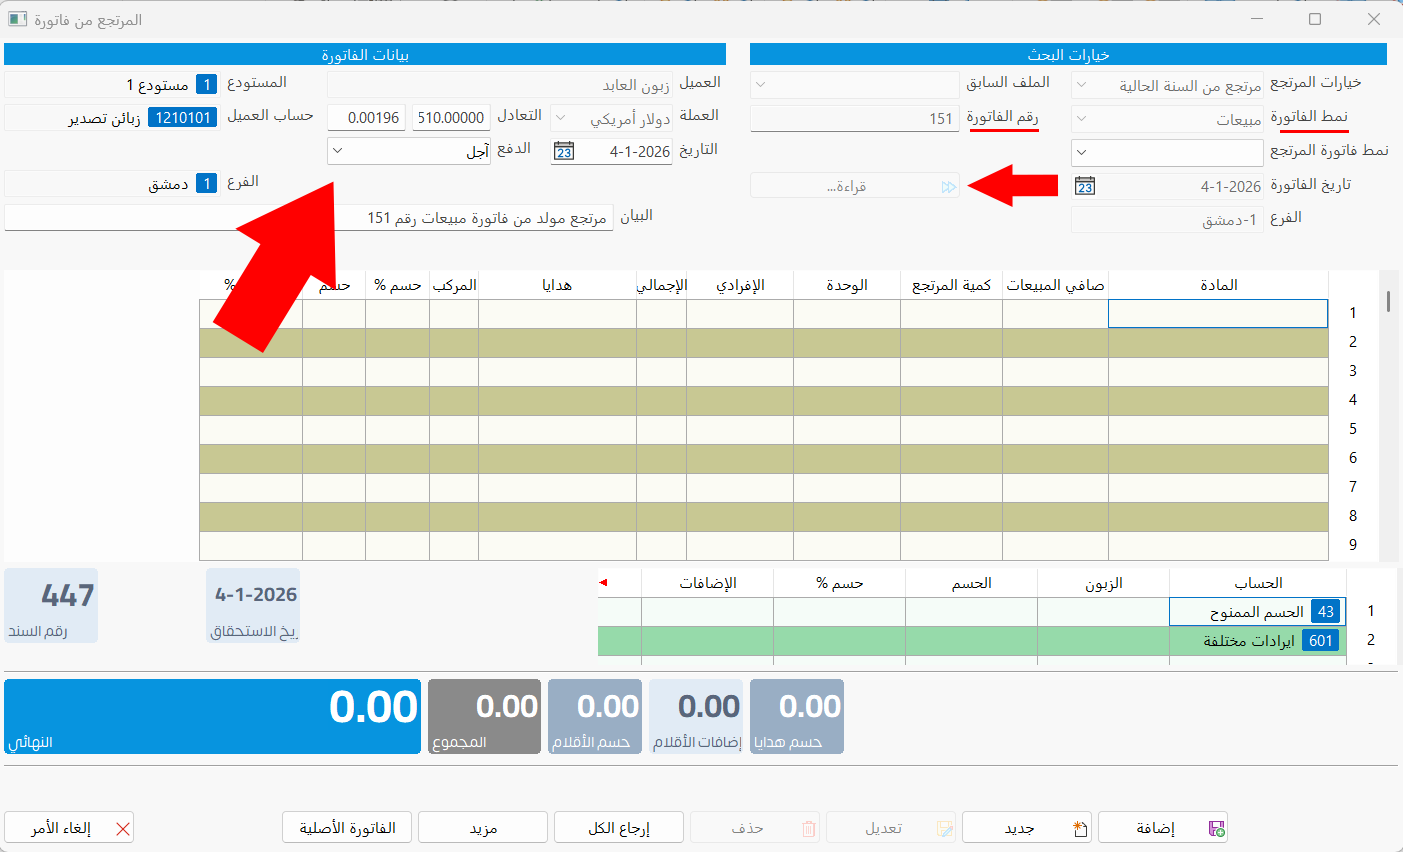Click the branch badge 1 beside الفرع
Viewport: 1403px width, 852px height.
pyautogui.click(x=208, y=184)
